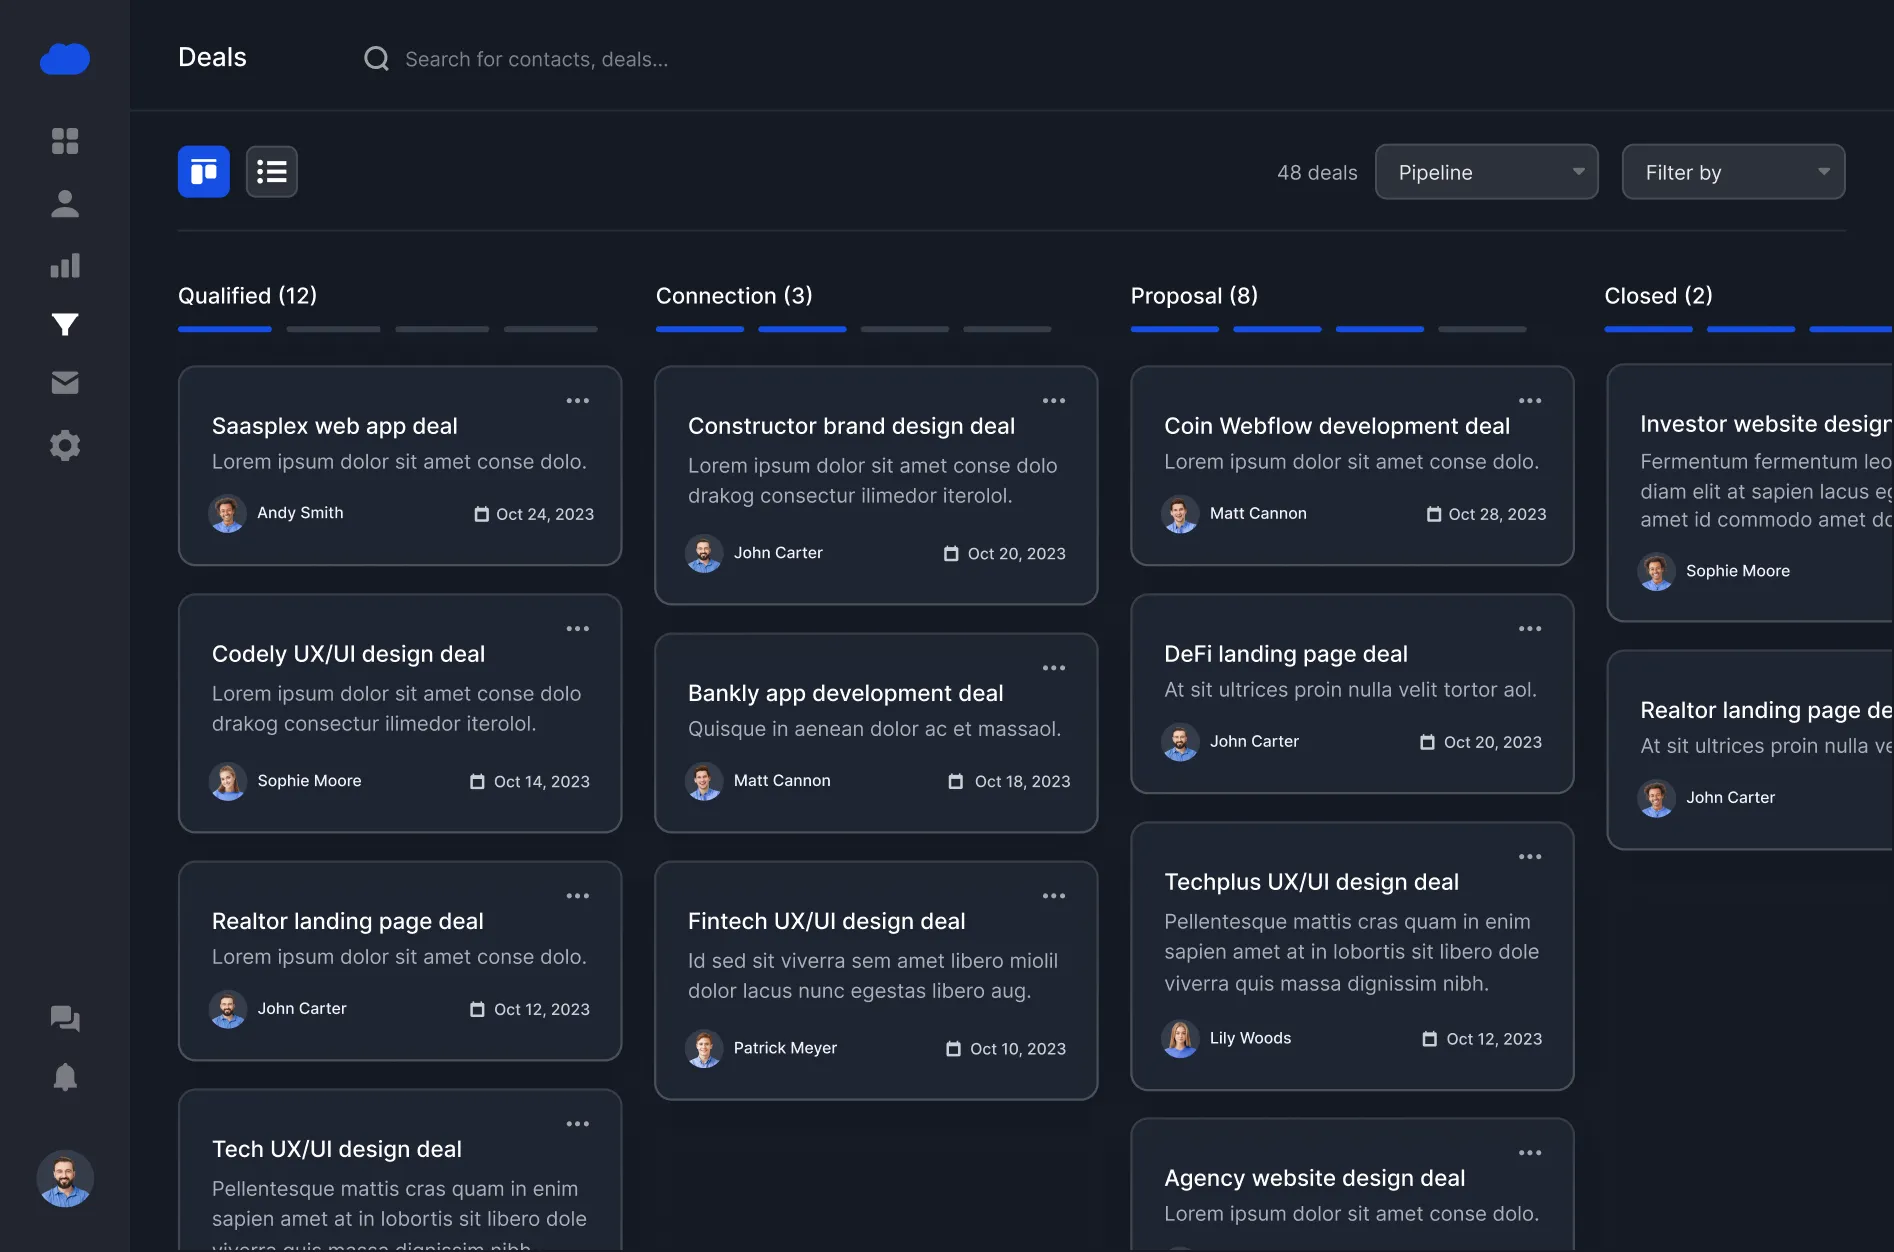This screenshot has height=1252, width=1894.
Task: Click the Connection stage progress bar
Action: click(x=853, y=329)
